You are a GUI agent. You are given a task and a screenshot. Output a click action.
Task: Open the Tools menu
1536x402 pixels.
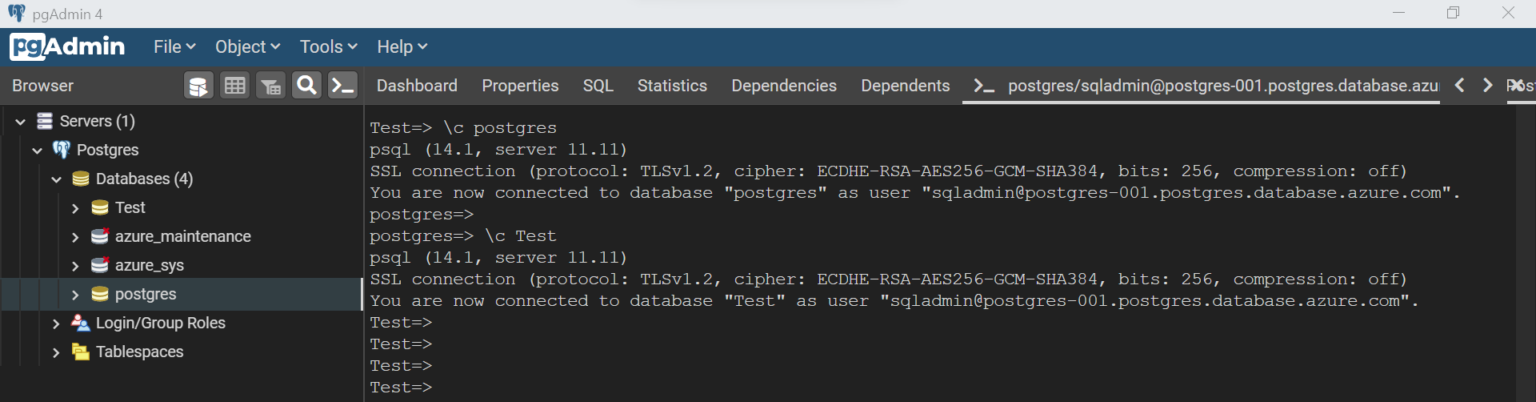[x=329, y=47]
